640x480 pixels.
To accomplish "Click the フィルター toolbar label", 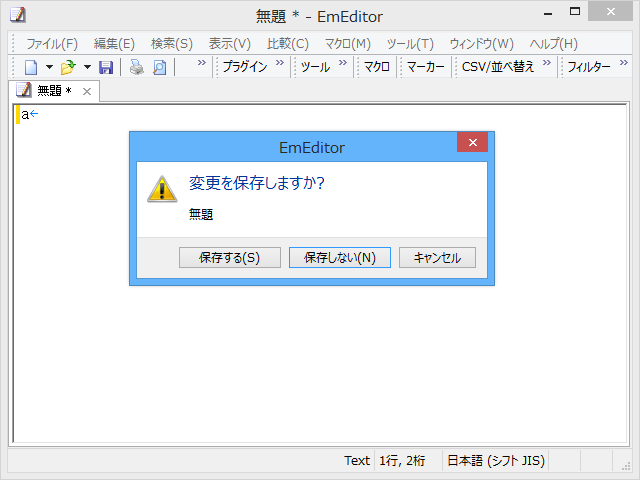I will (x=589, y=67).
